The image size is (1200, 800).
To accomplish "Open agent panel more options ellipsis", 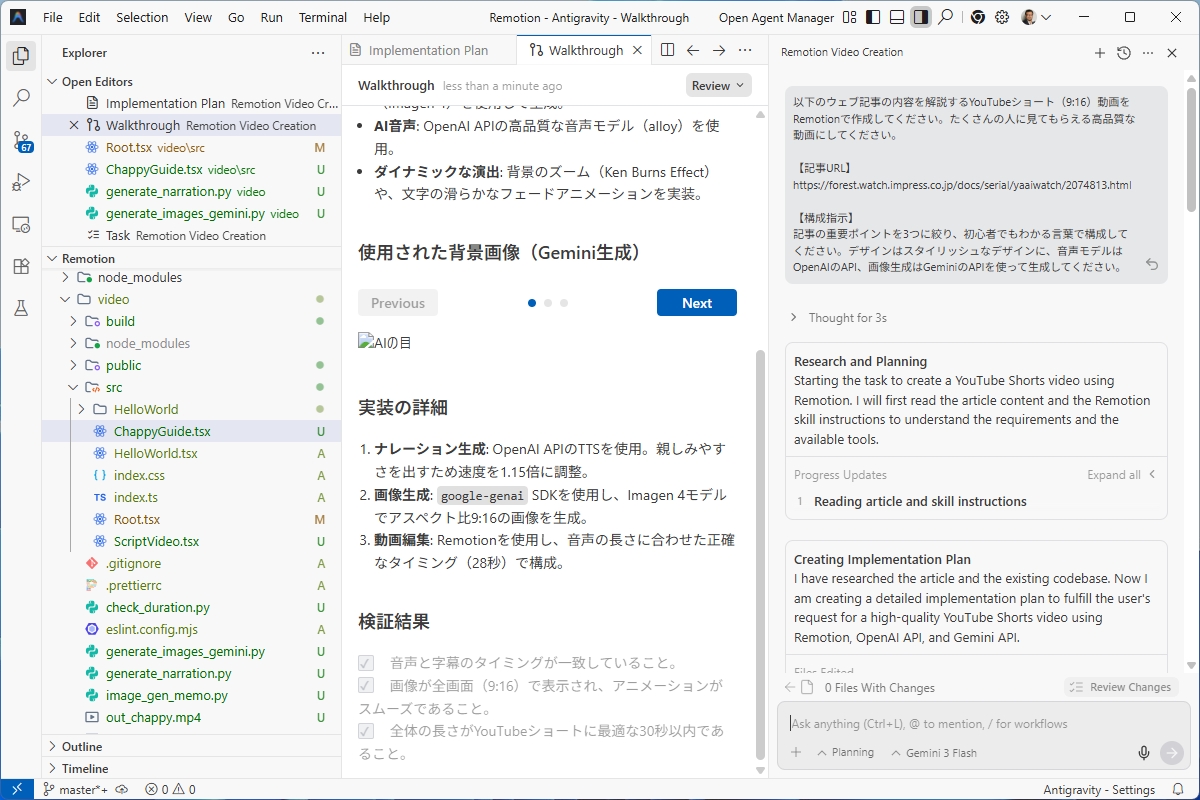I will 1148,53.
